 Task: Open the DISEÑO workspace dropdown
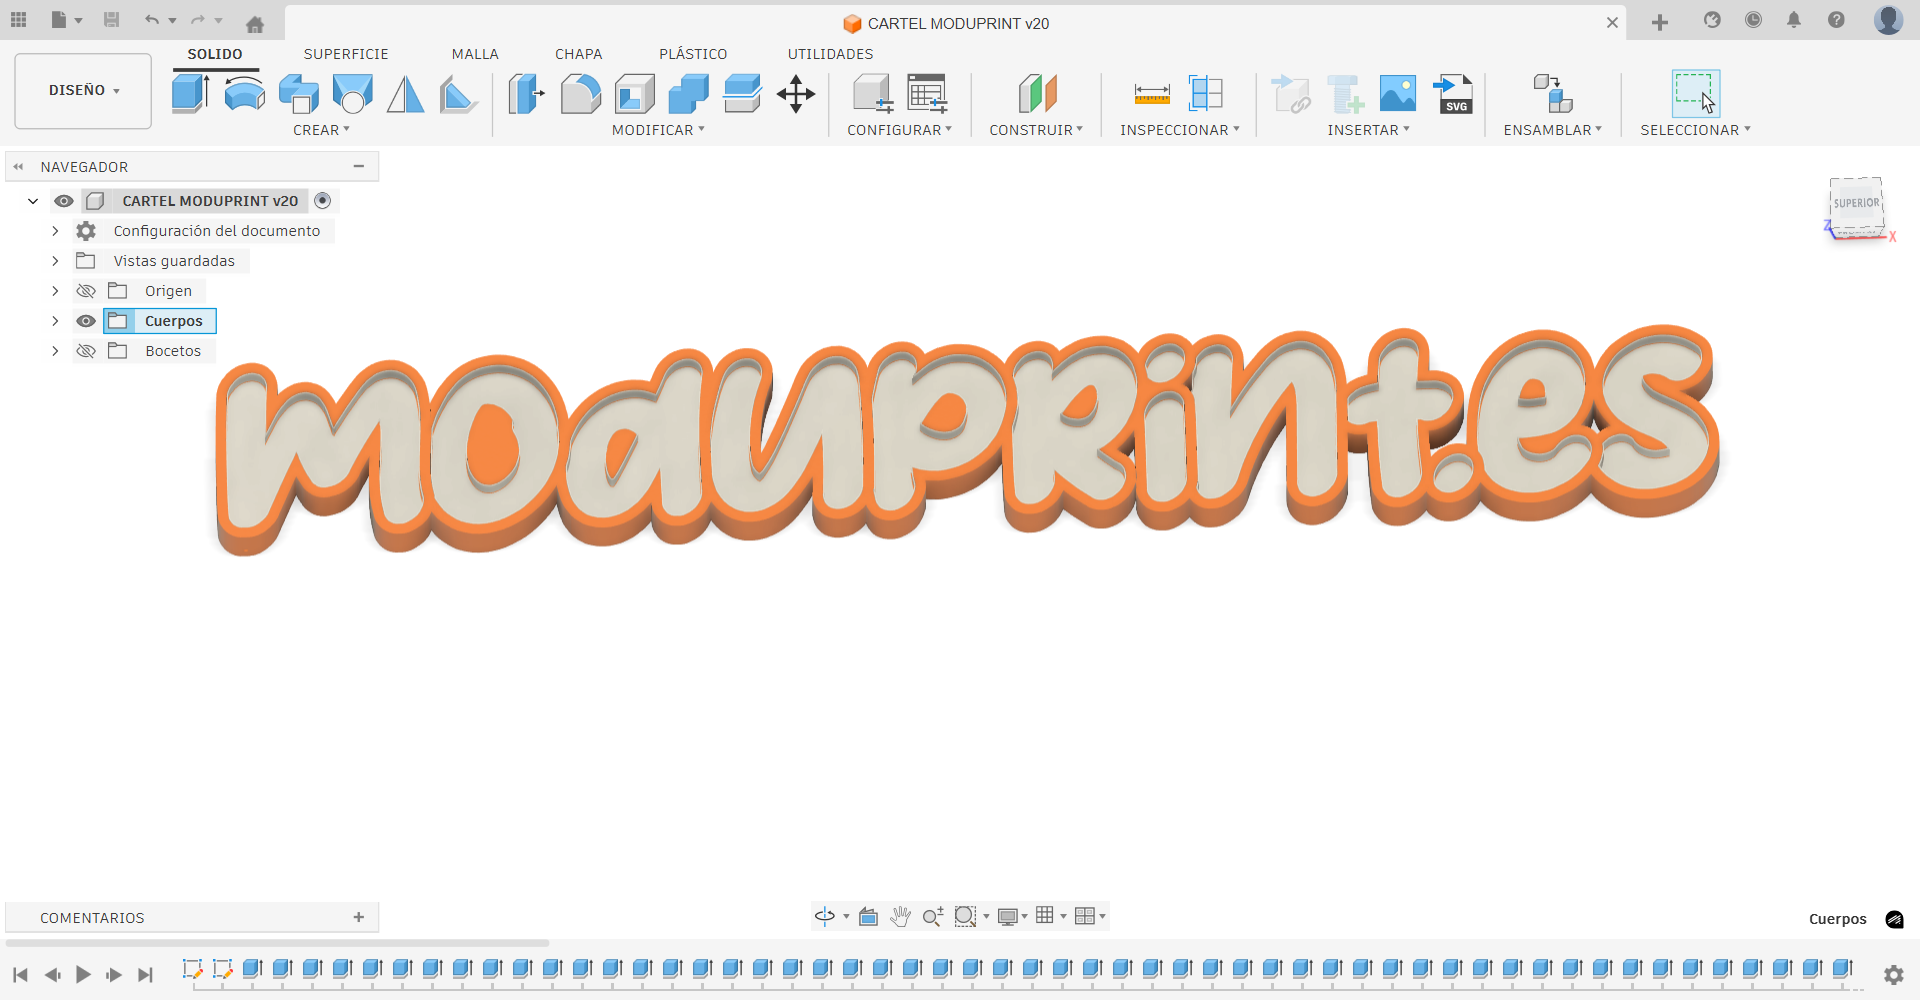[83, 91]
